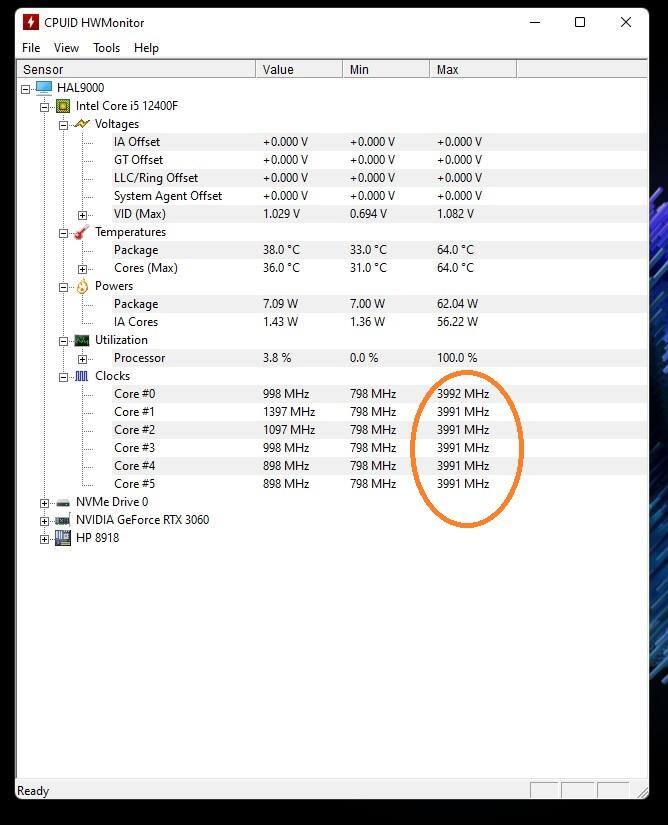Click the NVIDIA GeForce RTX 3060 card icon

pos(63,520)
